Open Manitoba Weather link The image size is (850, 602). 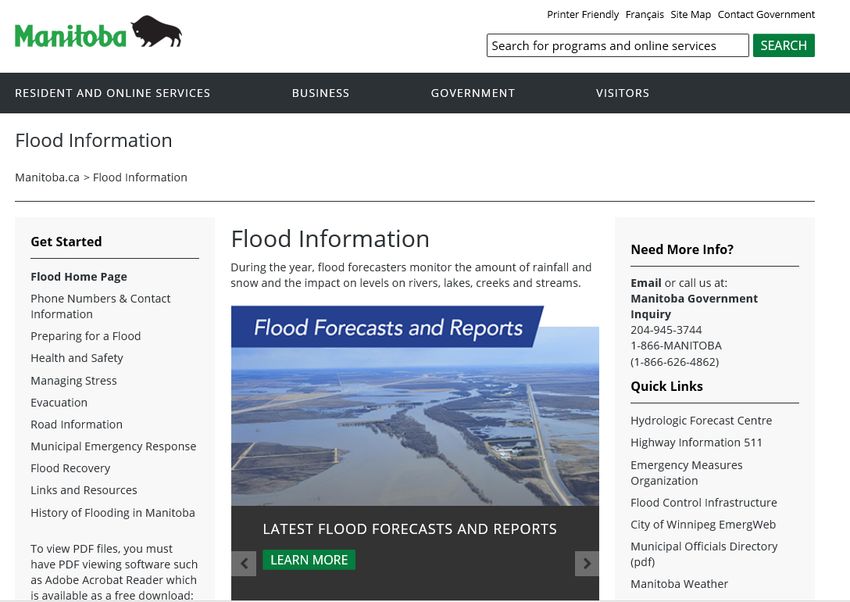(679, 584)
